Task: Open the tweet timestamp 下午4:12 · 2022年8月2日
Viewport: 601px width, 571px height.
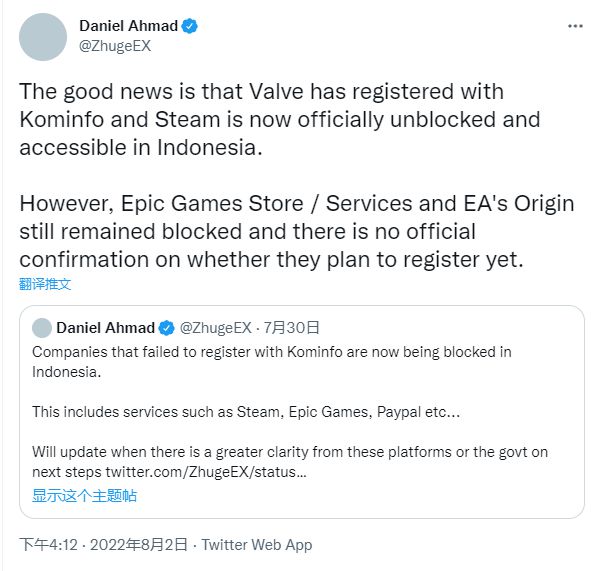Action: point(103,545)
